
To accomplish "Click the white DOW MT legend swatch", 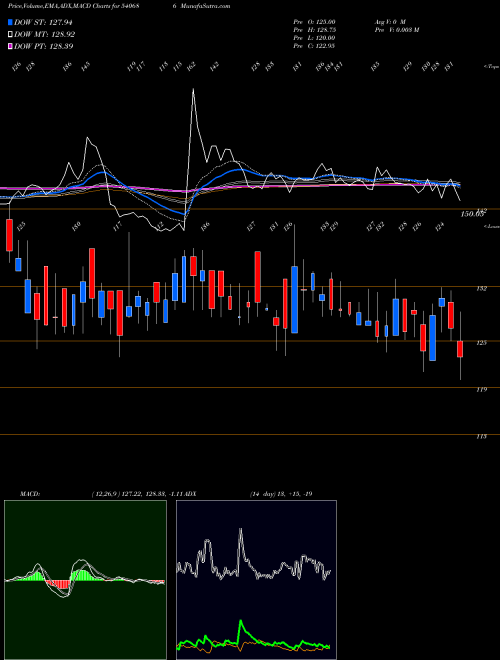I will pyautogui.click(x=10, y=34).
